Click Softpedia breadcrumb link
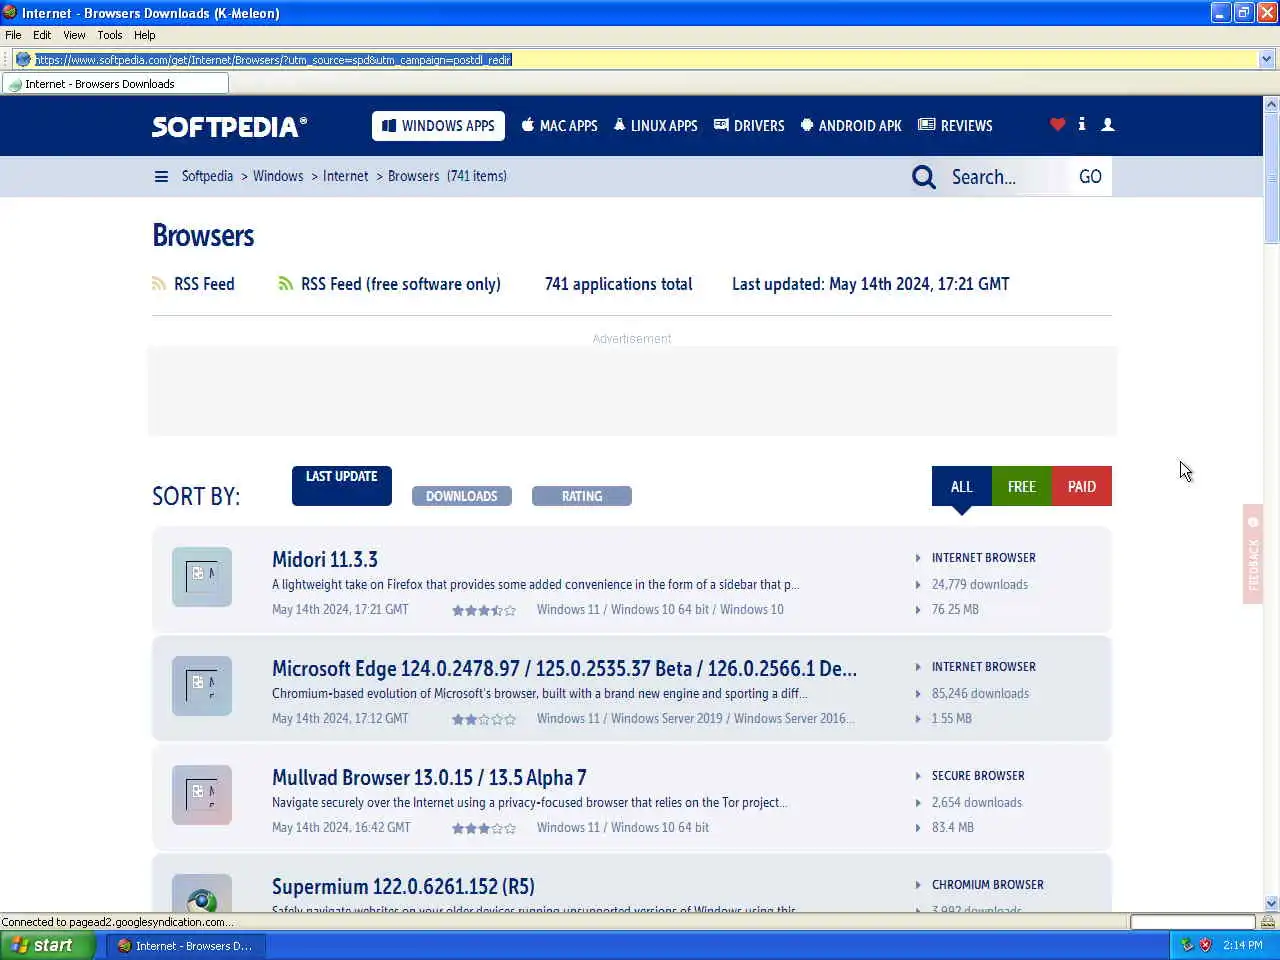This screenshot has height=960, width=1280. point(207,176)
